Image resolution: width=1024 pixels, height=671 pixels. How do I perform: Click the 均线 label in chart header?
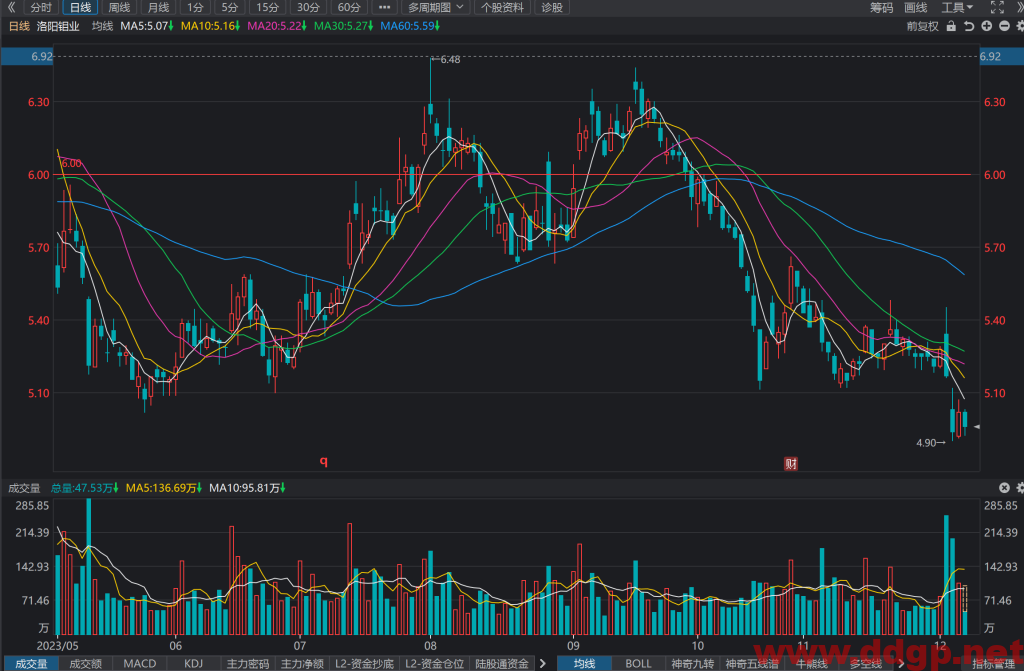(103, 26)
